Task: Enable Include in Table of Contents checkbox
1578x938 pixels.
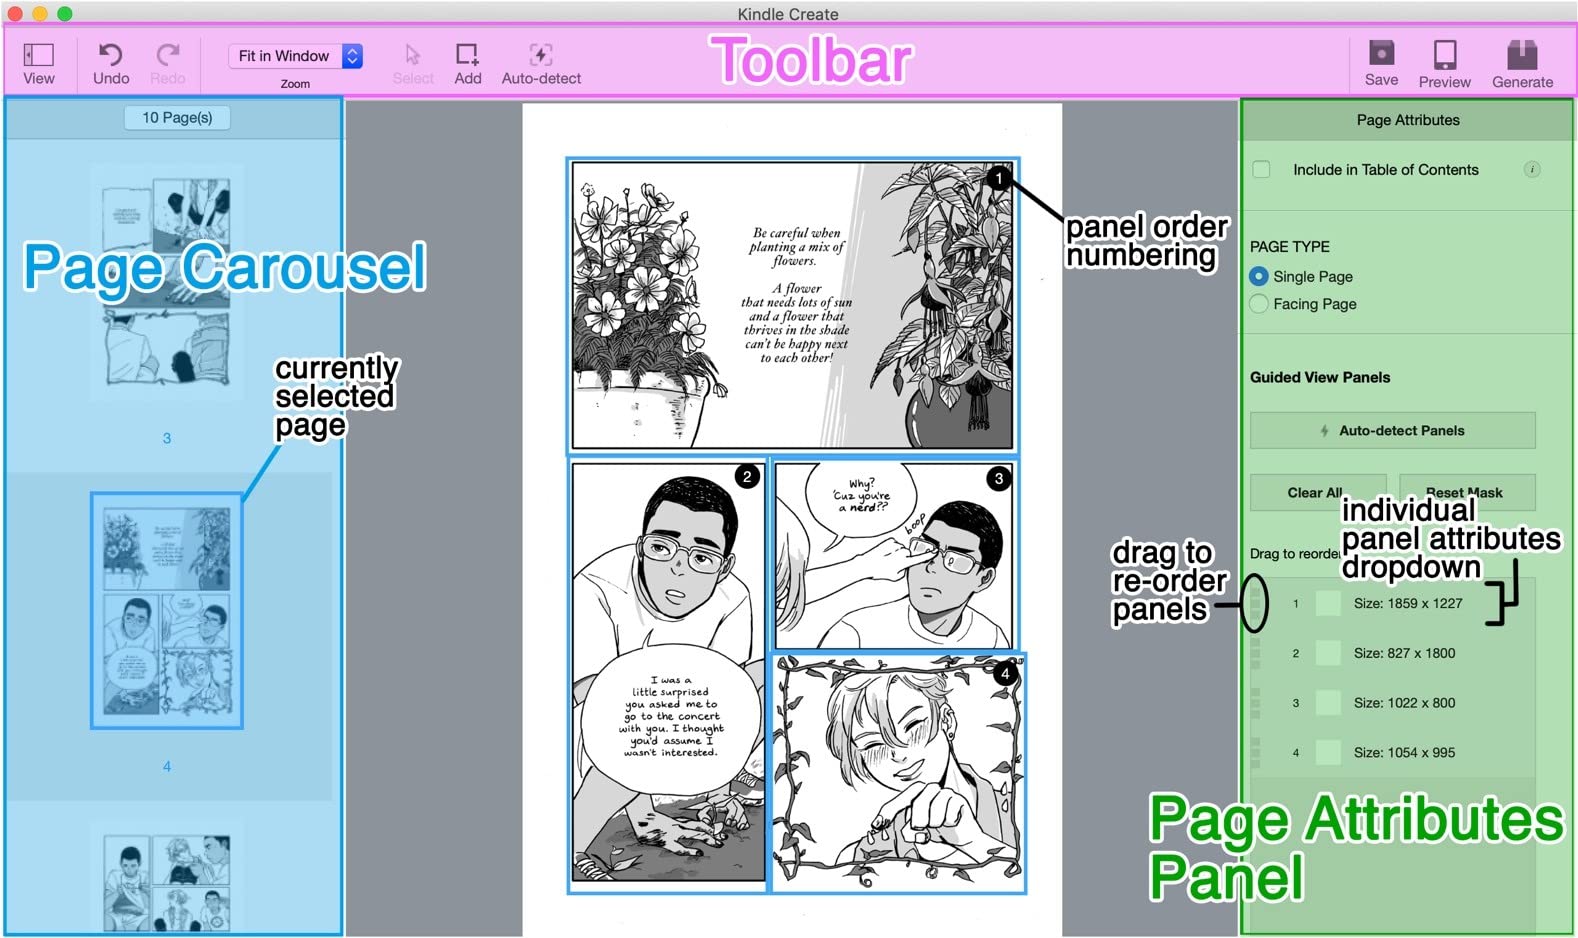Action: [1261, 170]
